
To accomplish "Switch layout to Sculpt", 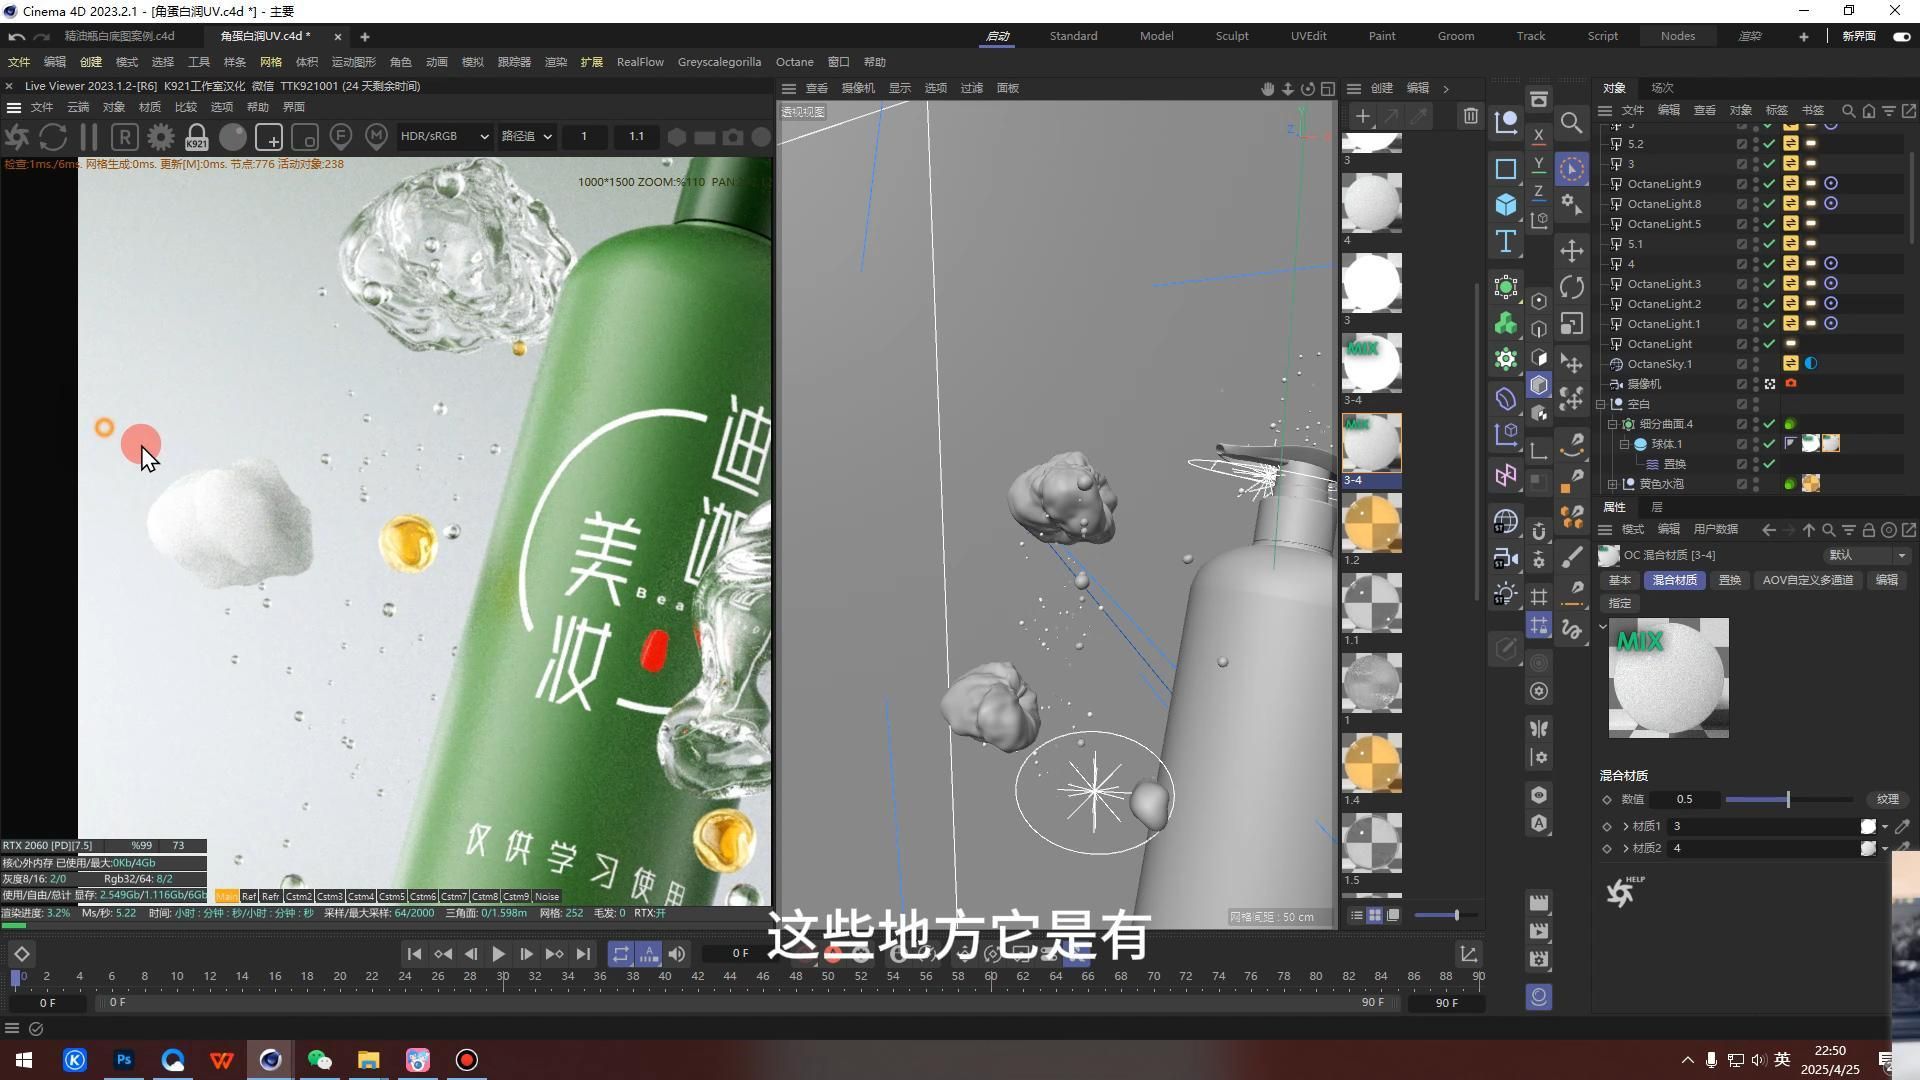I will 1232,36.
